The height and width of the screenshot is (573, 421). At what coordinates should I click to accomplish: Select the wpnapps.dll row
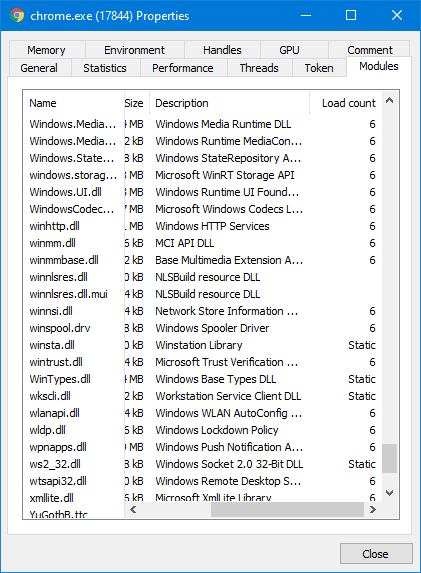(x=202, y=447)
